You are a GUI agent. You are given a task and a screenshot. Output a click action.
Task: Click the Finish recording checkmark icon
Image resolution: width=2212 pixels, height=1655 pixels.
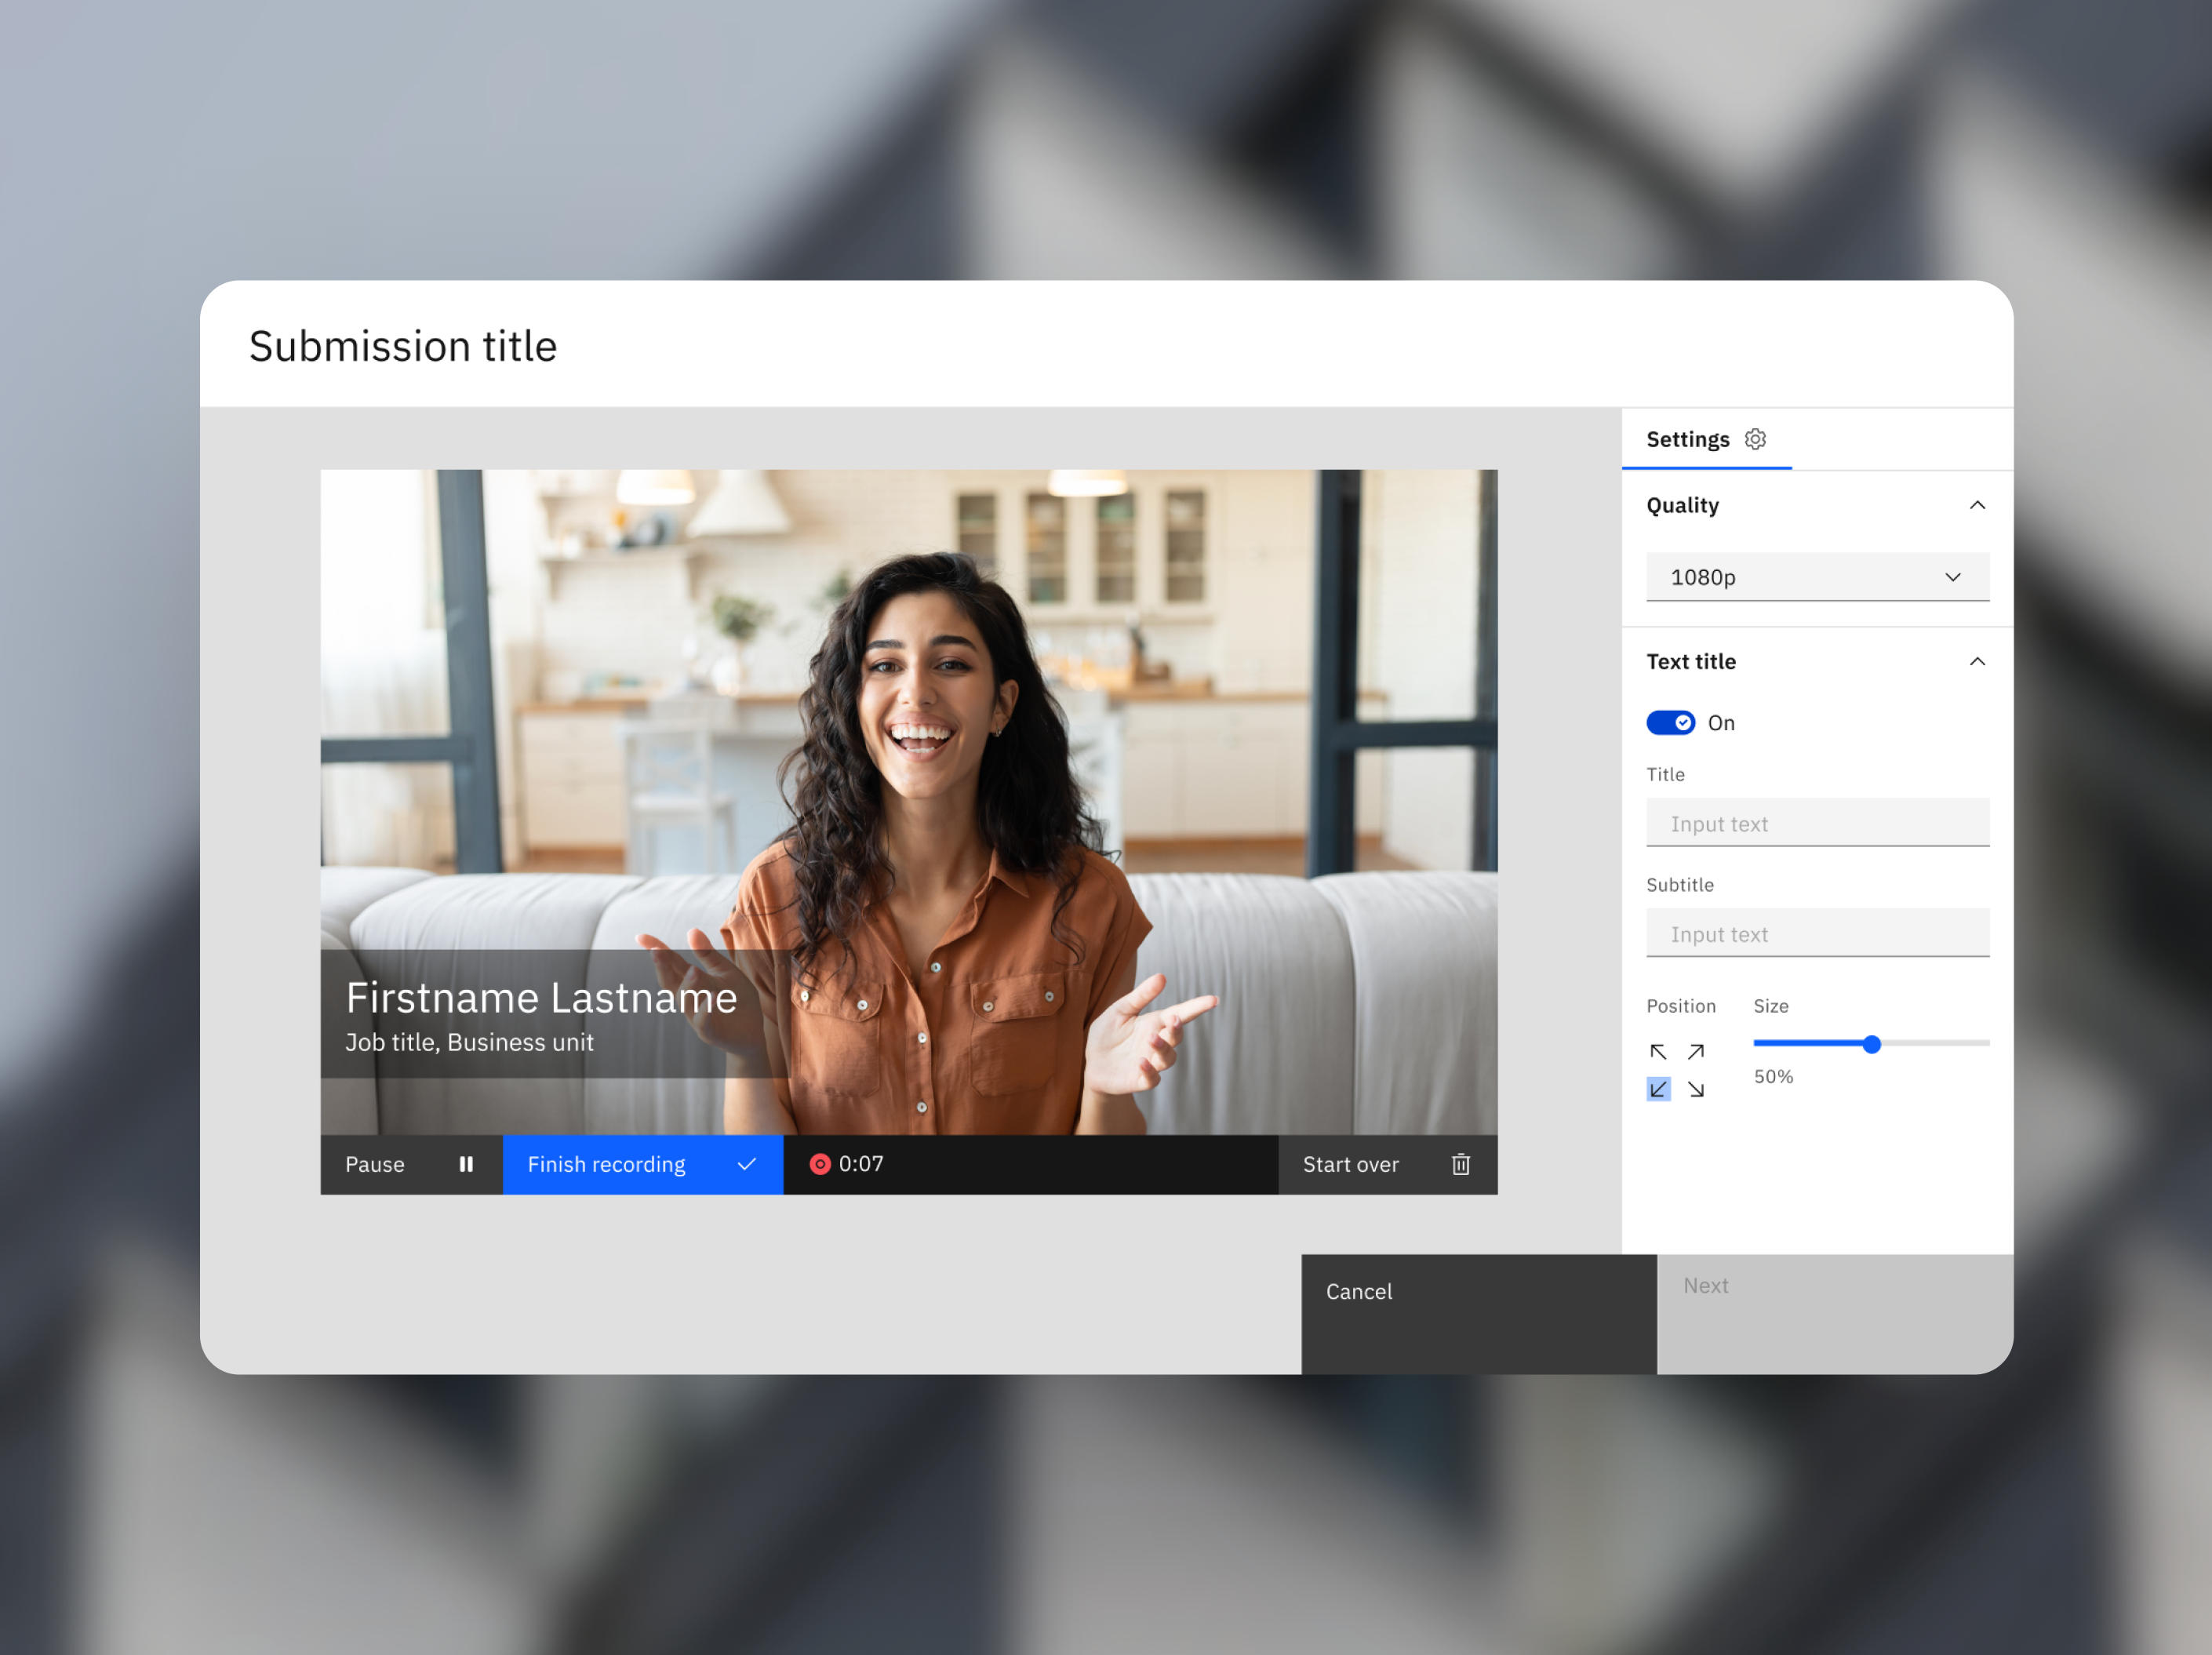pos(746,1164)
